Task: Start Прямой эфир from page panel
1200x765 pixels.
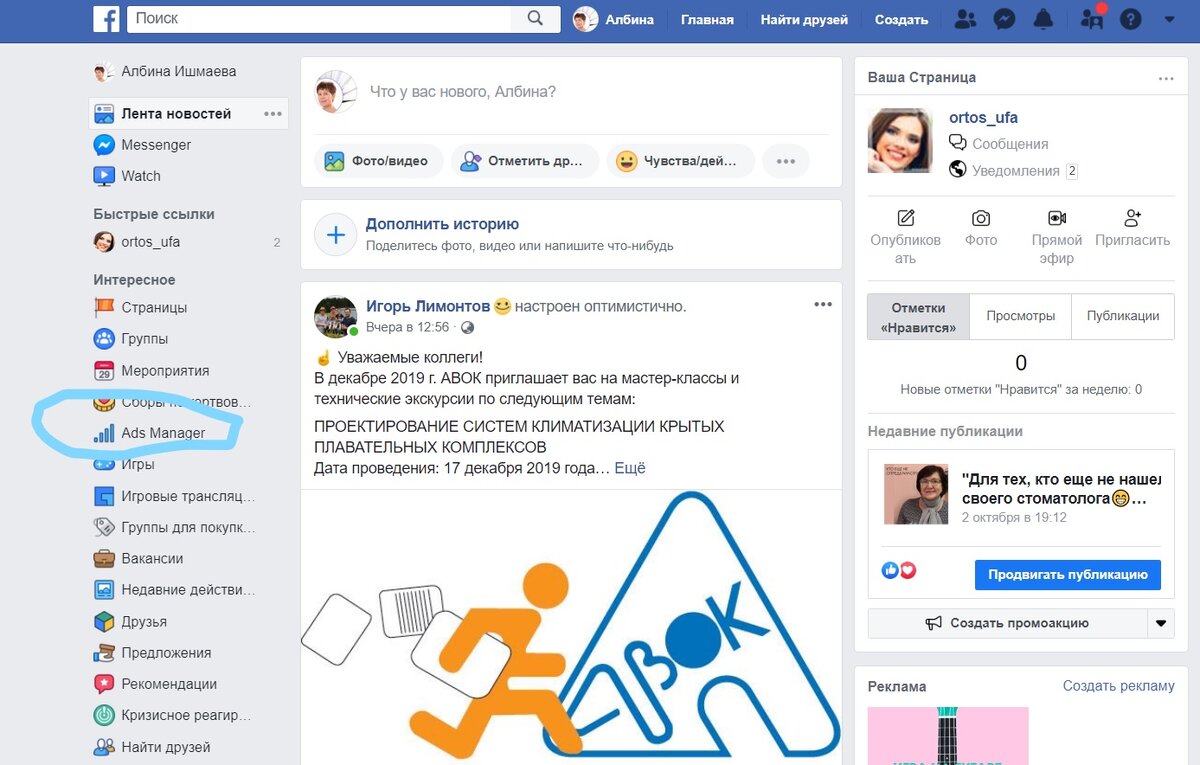Action: point(1057,218)
